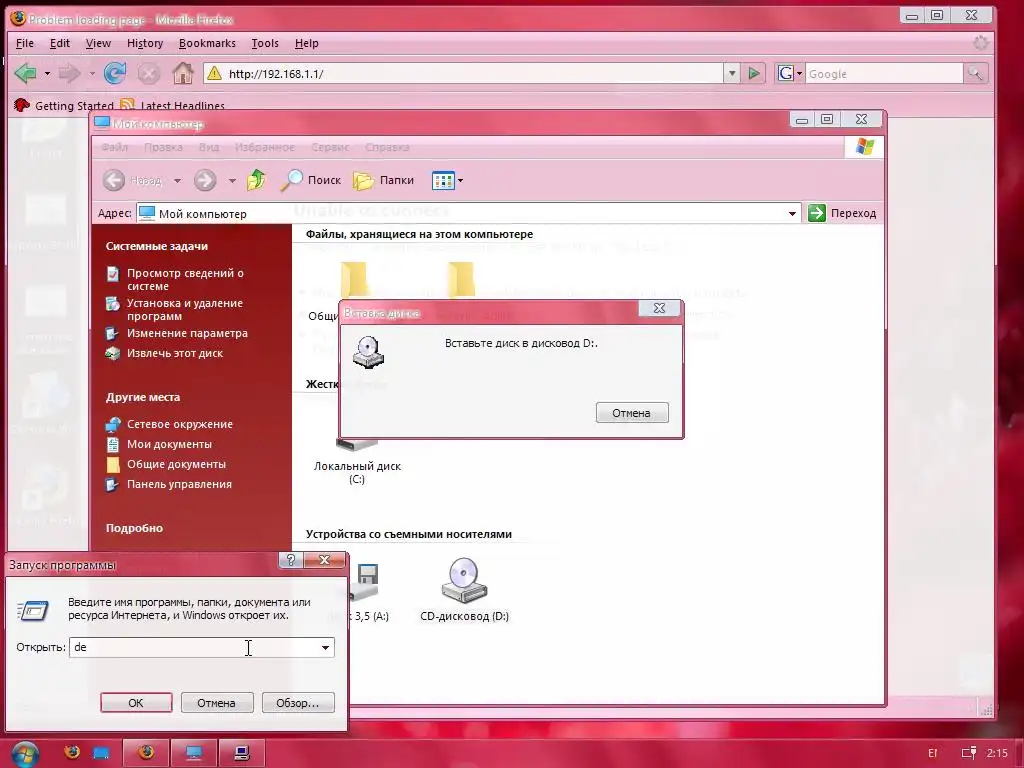The height and width of the screenshot is (768, 1024).
Task: Click Обзор... browse button
Action: coord(297,703)
